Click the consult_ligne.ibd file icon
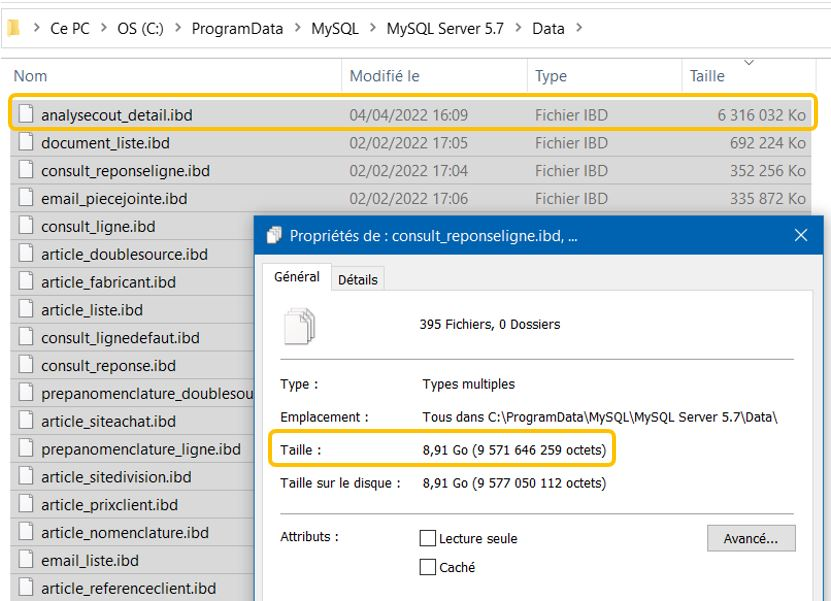The image size is (831, 601). tap(27, 227)
